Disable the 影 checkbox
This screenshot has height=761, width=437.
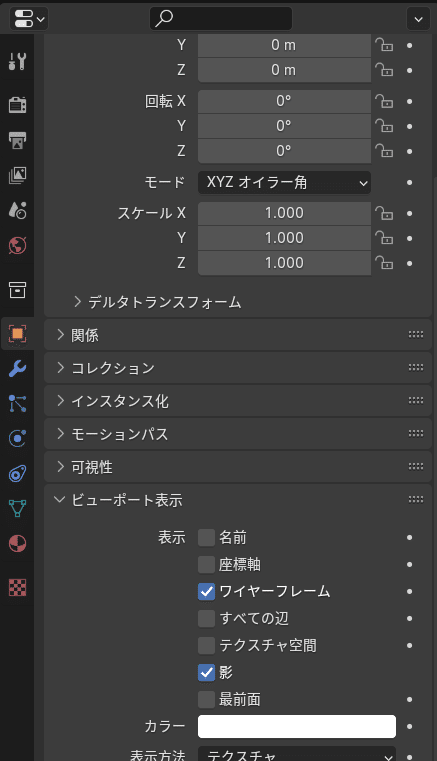(x=206, y=673)
